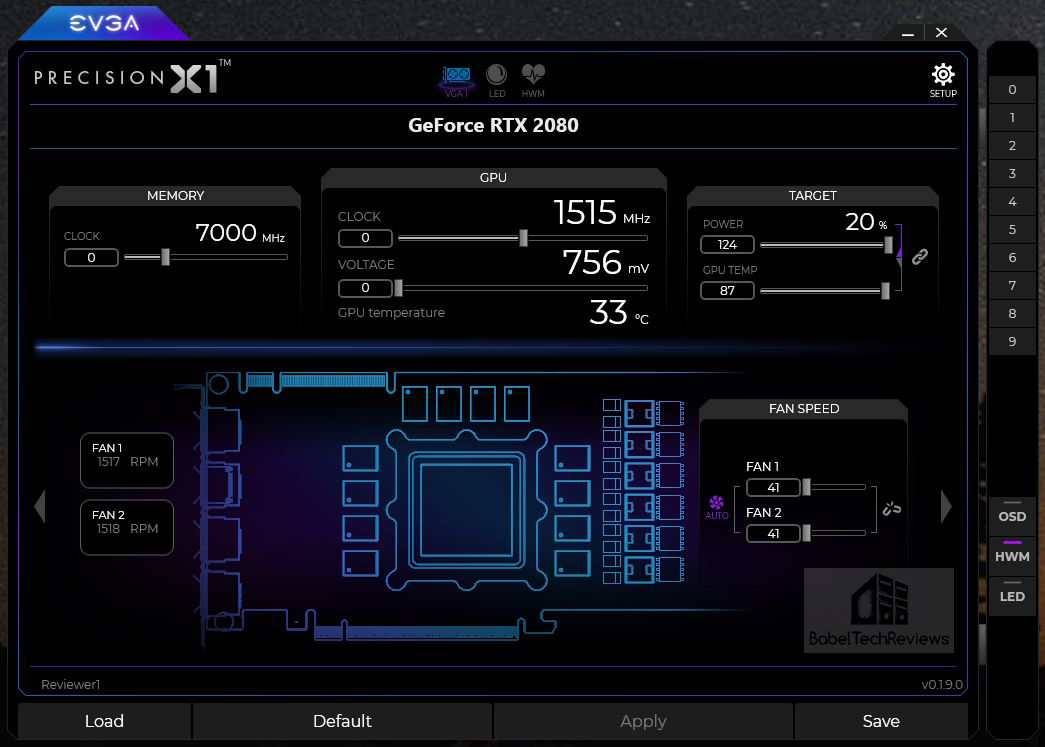Close the Precision X1 window
Screen dimensions: 1045x747
pyautogui.click(x=941, y=33)
